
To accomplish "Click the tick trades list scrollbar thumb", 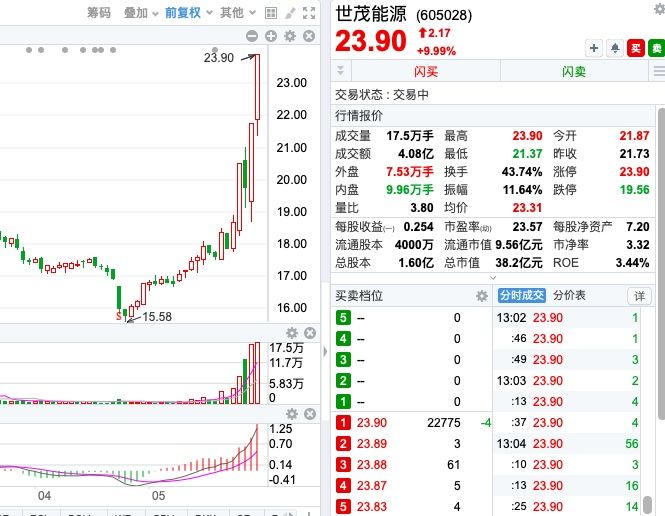I will (x=647, y=505).
